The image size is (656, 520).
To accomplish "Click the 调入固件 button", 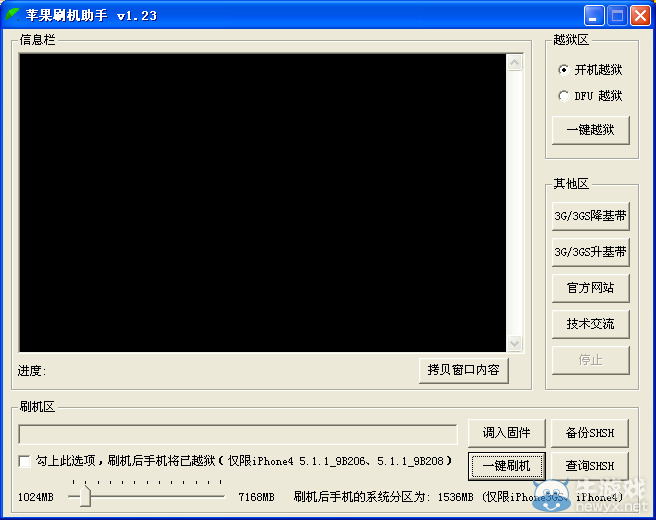I will (x=507, y=433).
